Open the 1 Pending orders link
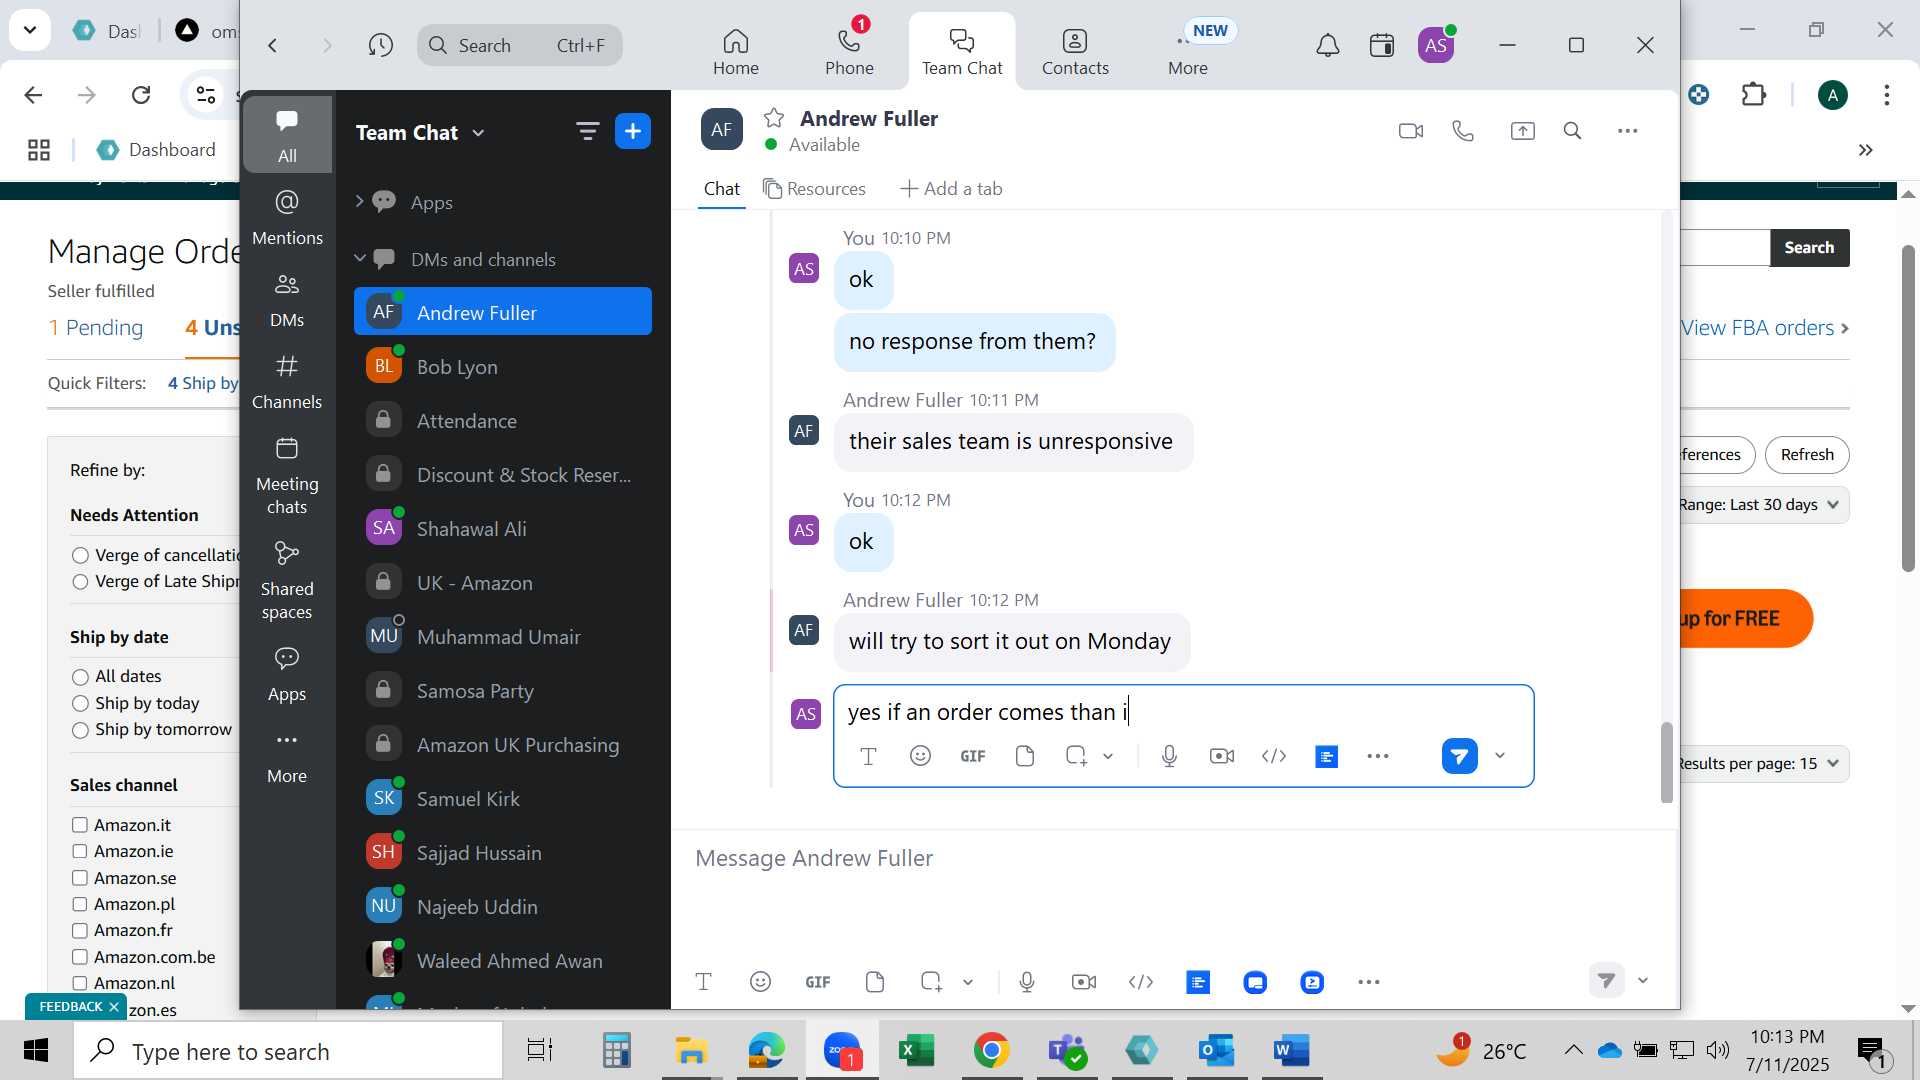Image resolution: width=1920 pixels, height=1080 pixels. point(96,328)
